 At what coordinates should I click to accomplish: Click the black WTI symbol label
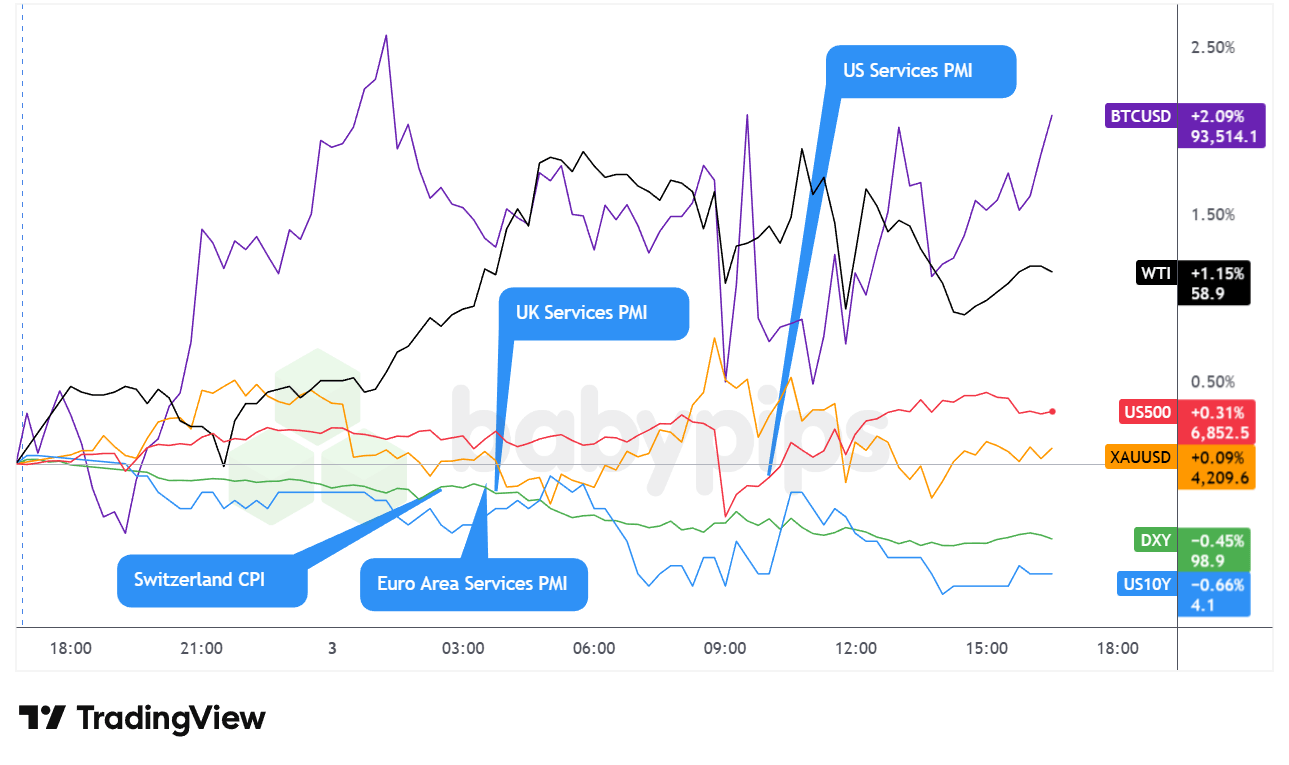click(1156, 272)
